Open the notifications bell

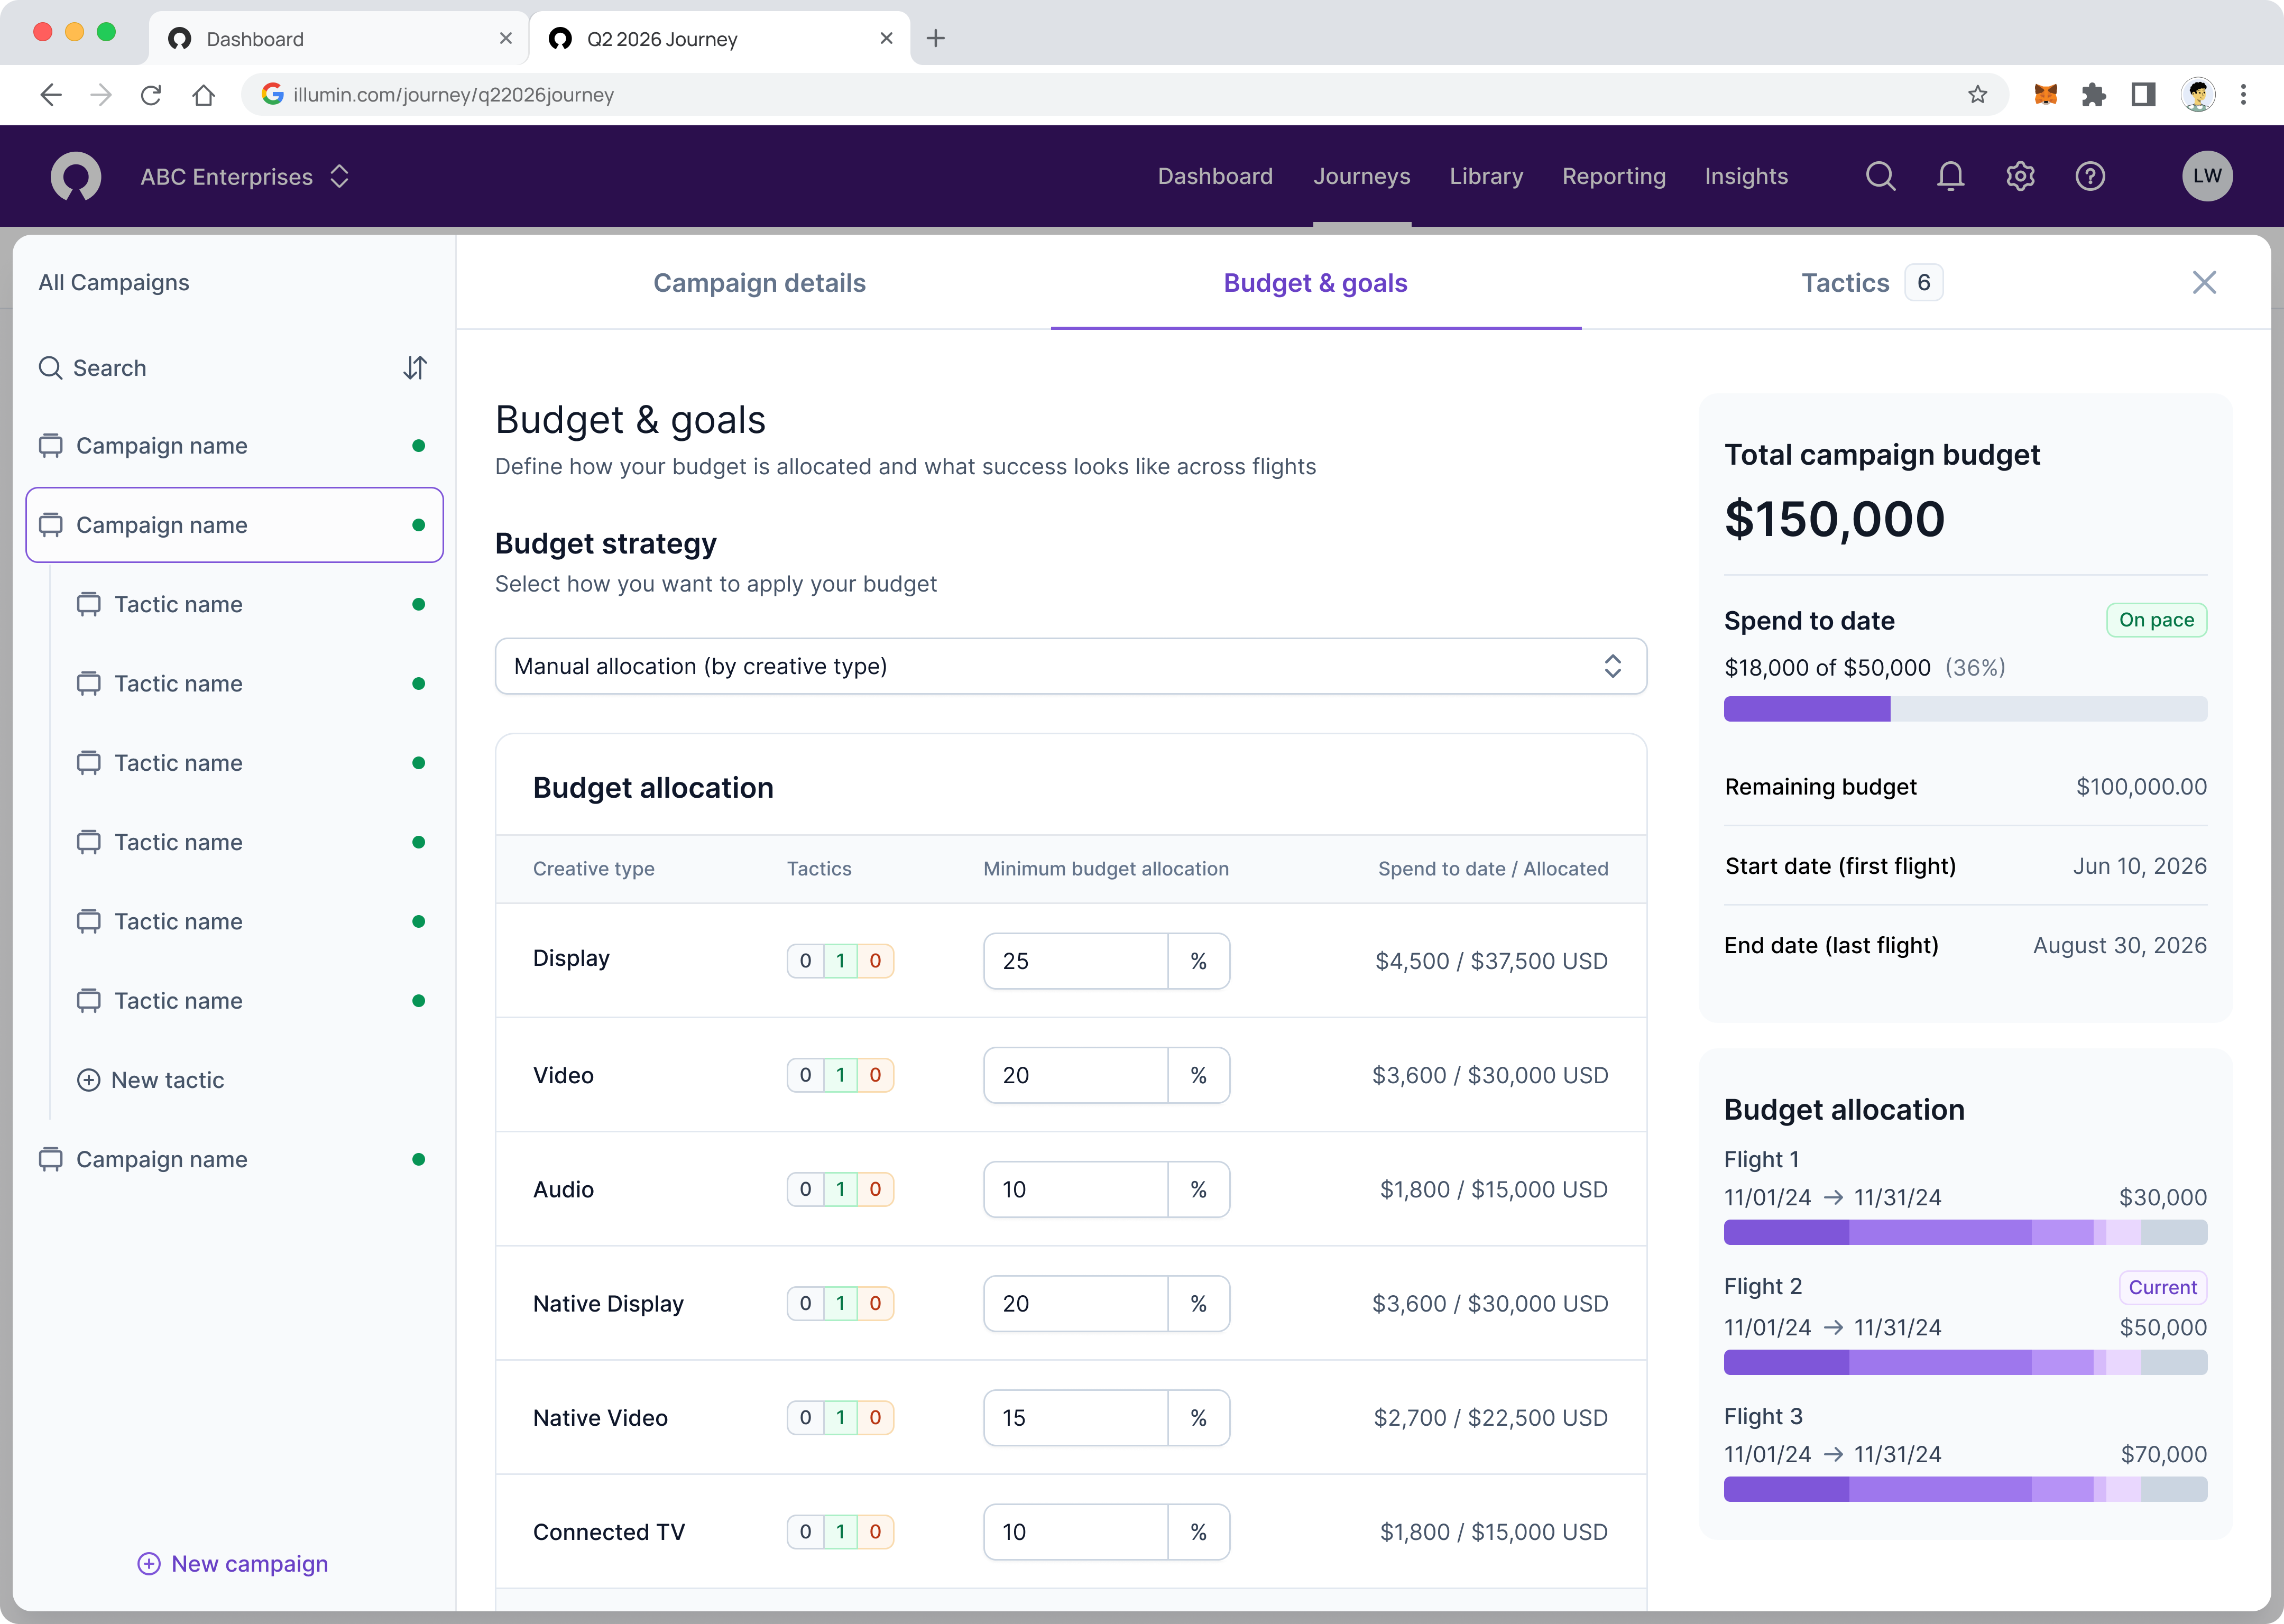[1950, 176]
